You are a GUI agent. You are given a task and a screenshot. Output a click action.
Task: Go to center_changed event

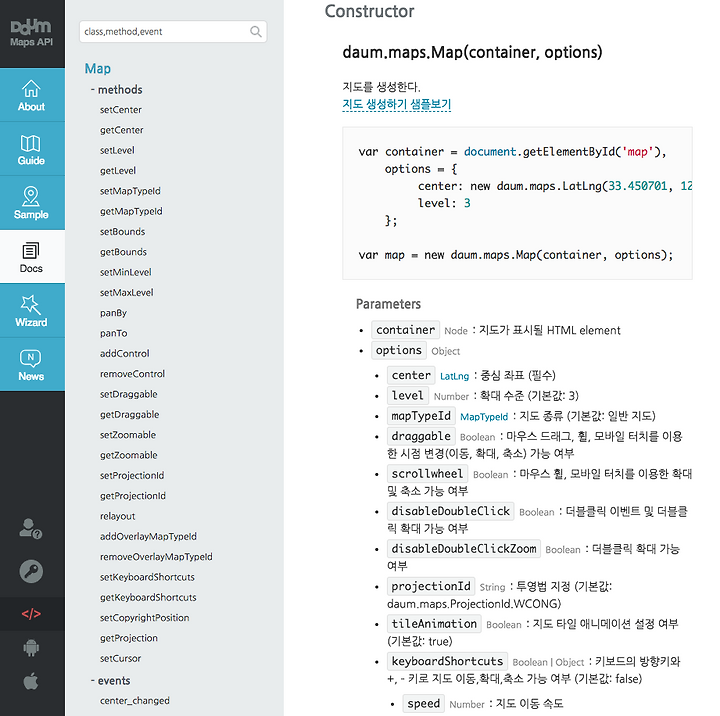pyautogui.click(x=135, y=701)
